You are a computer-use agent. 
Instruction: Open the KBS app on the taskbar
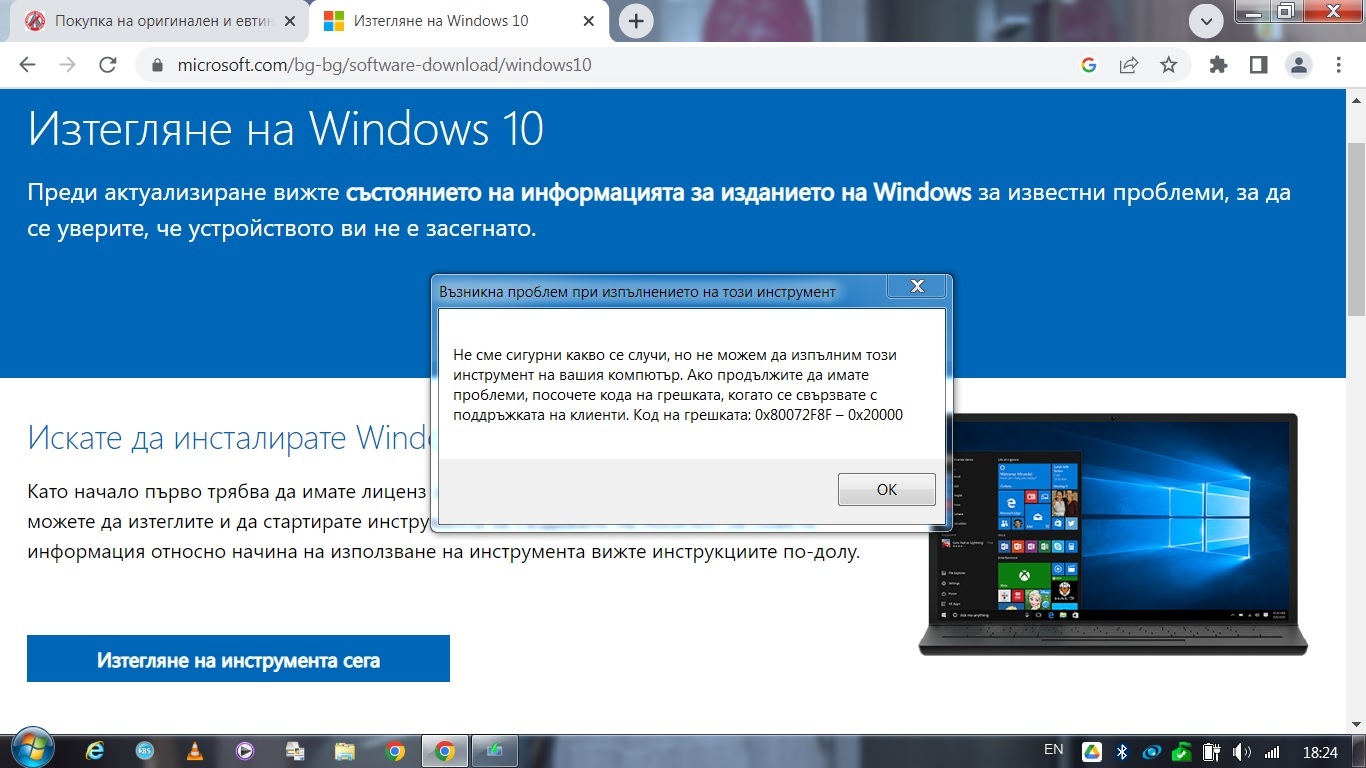click(x=145, y=750)
